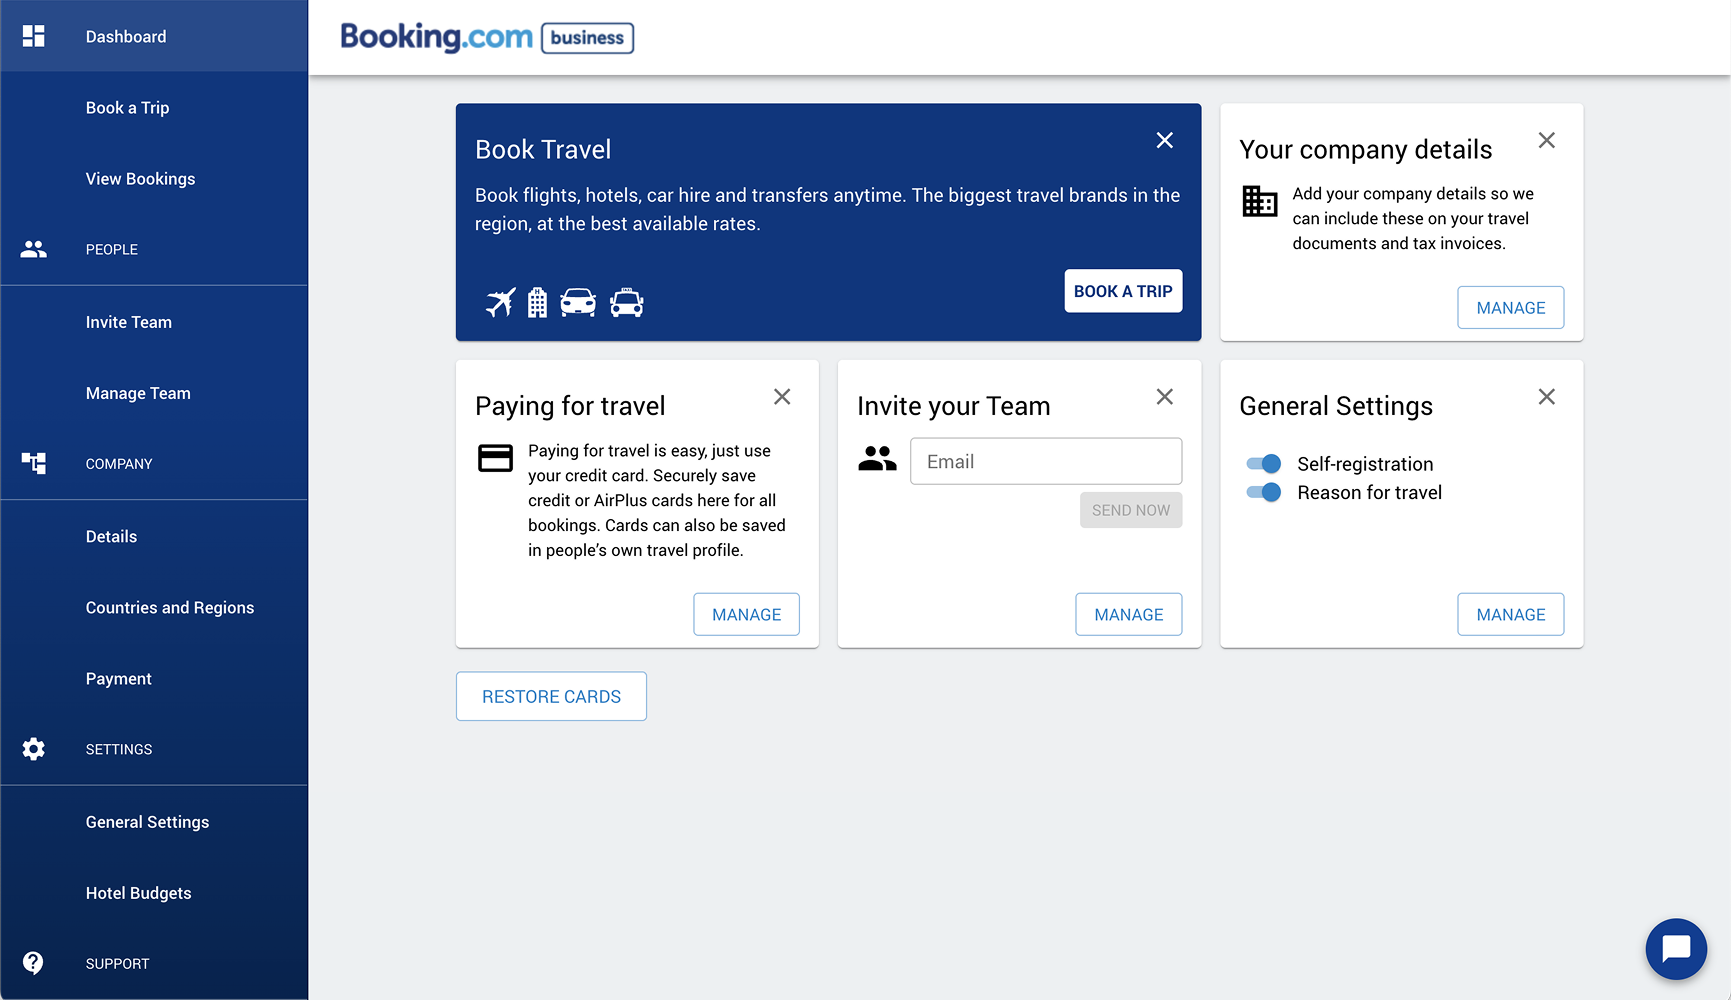Open the chat support bubble
Image resolution: width=1732 pixels, height=1000 pixels.
[x=1675, y=948]
